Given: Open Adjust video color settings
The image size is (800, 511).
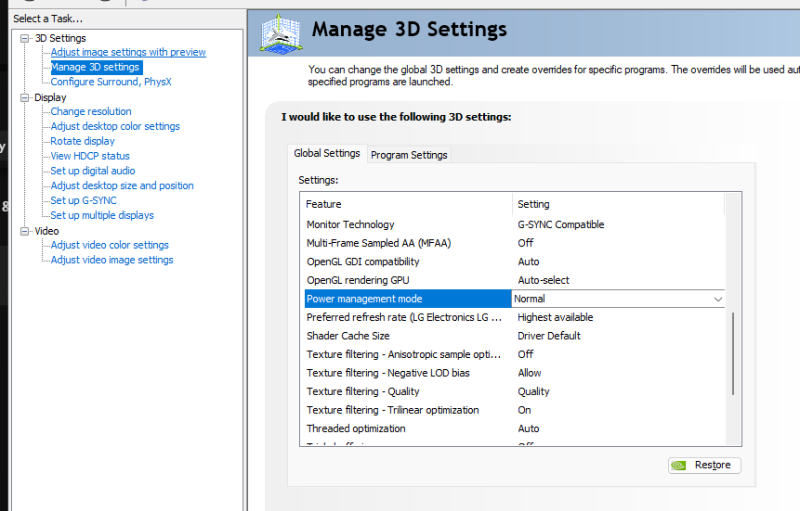Looking at the screenshot, I should click(x=110, y=245).
